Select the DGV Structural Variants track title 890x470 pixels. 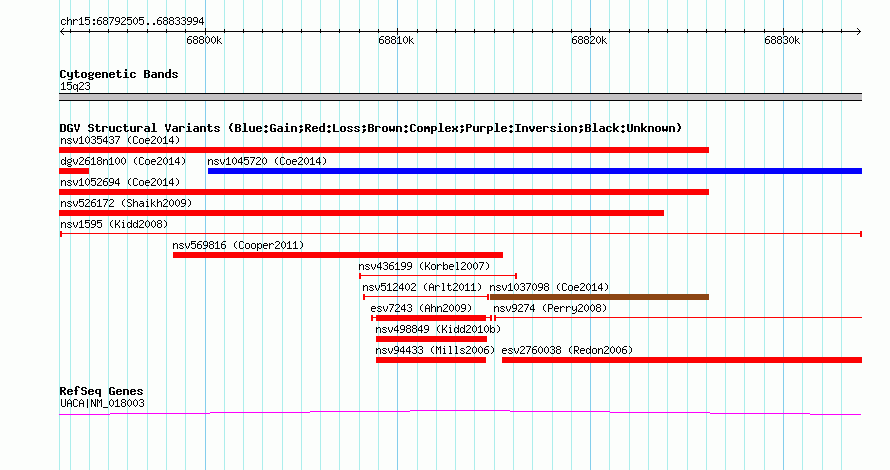click(371, 128)
